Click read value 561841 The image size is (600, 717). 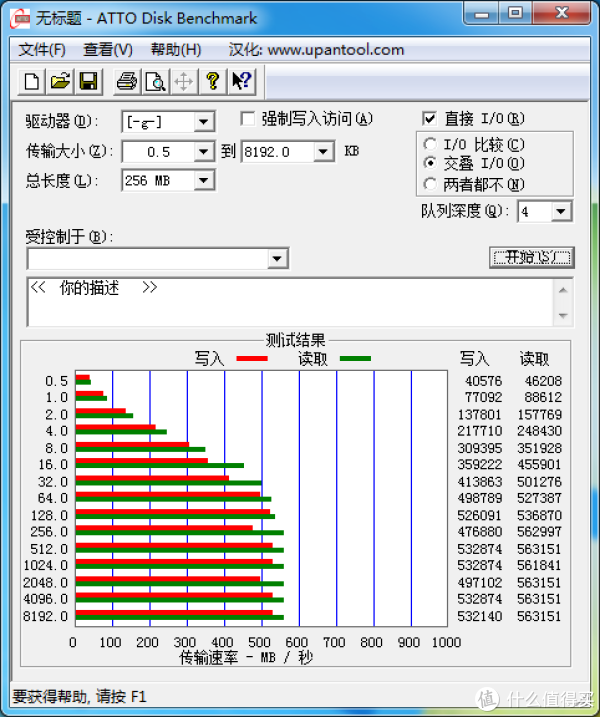(540, 565)
